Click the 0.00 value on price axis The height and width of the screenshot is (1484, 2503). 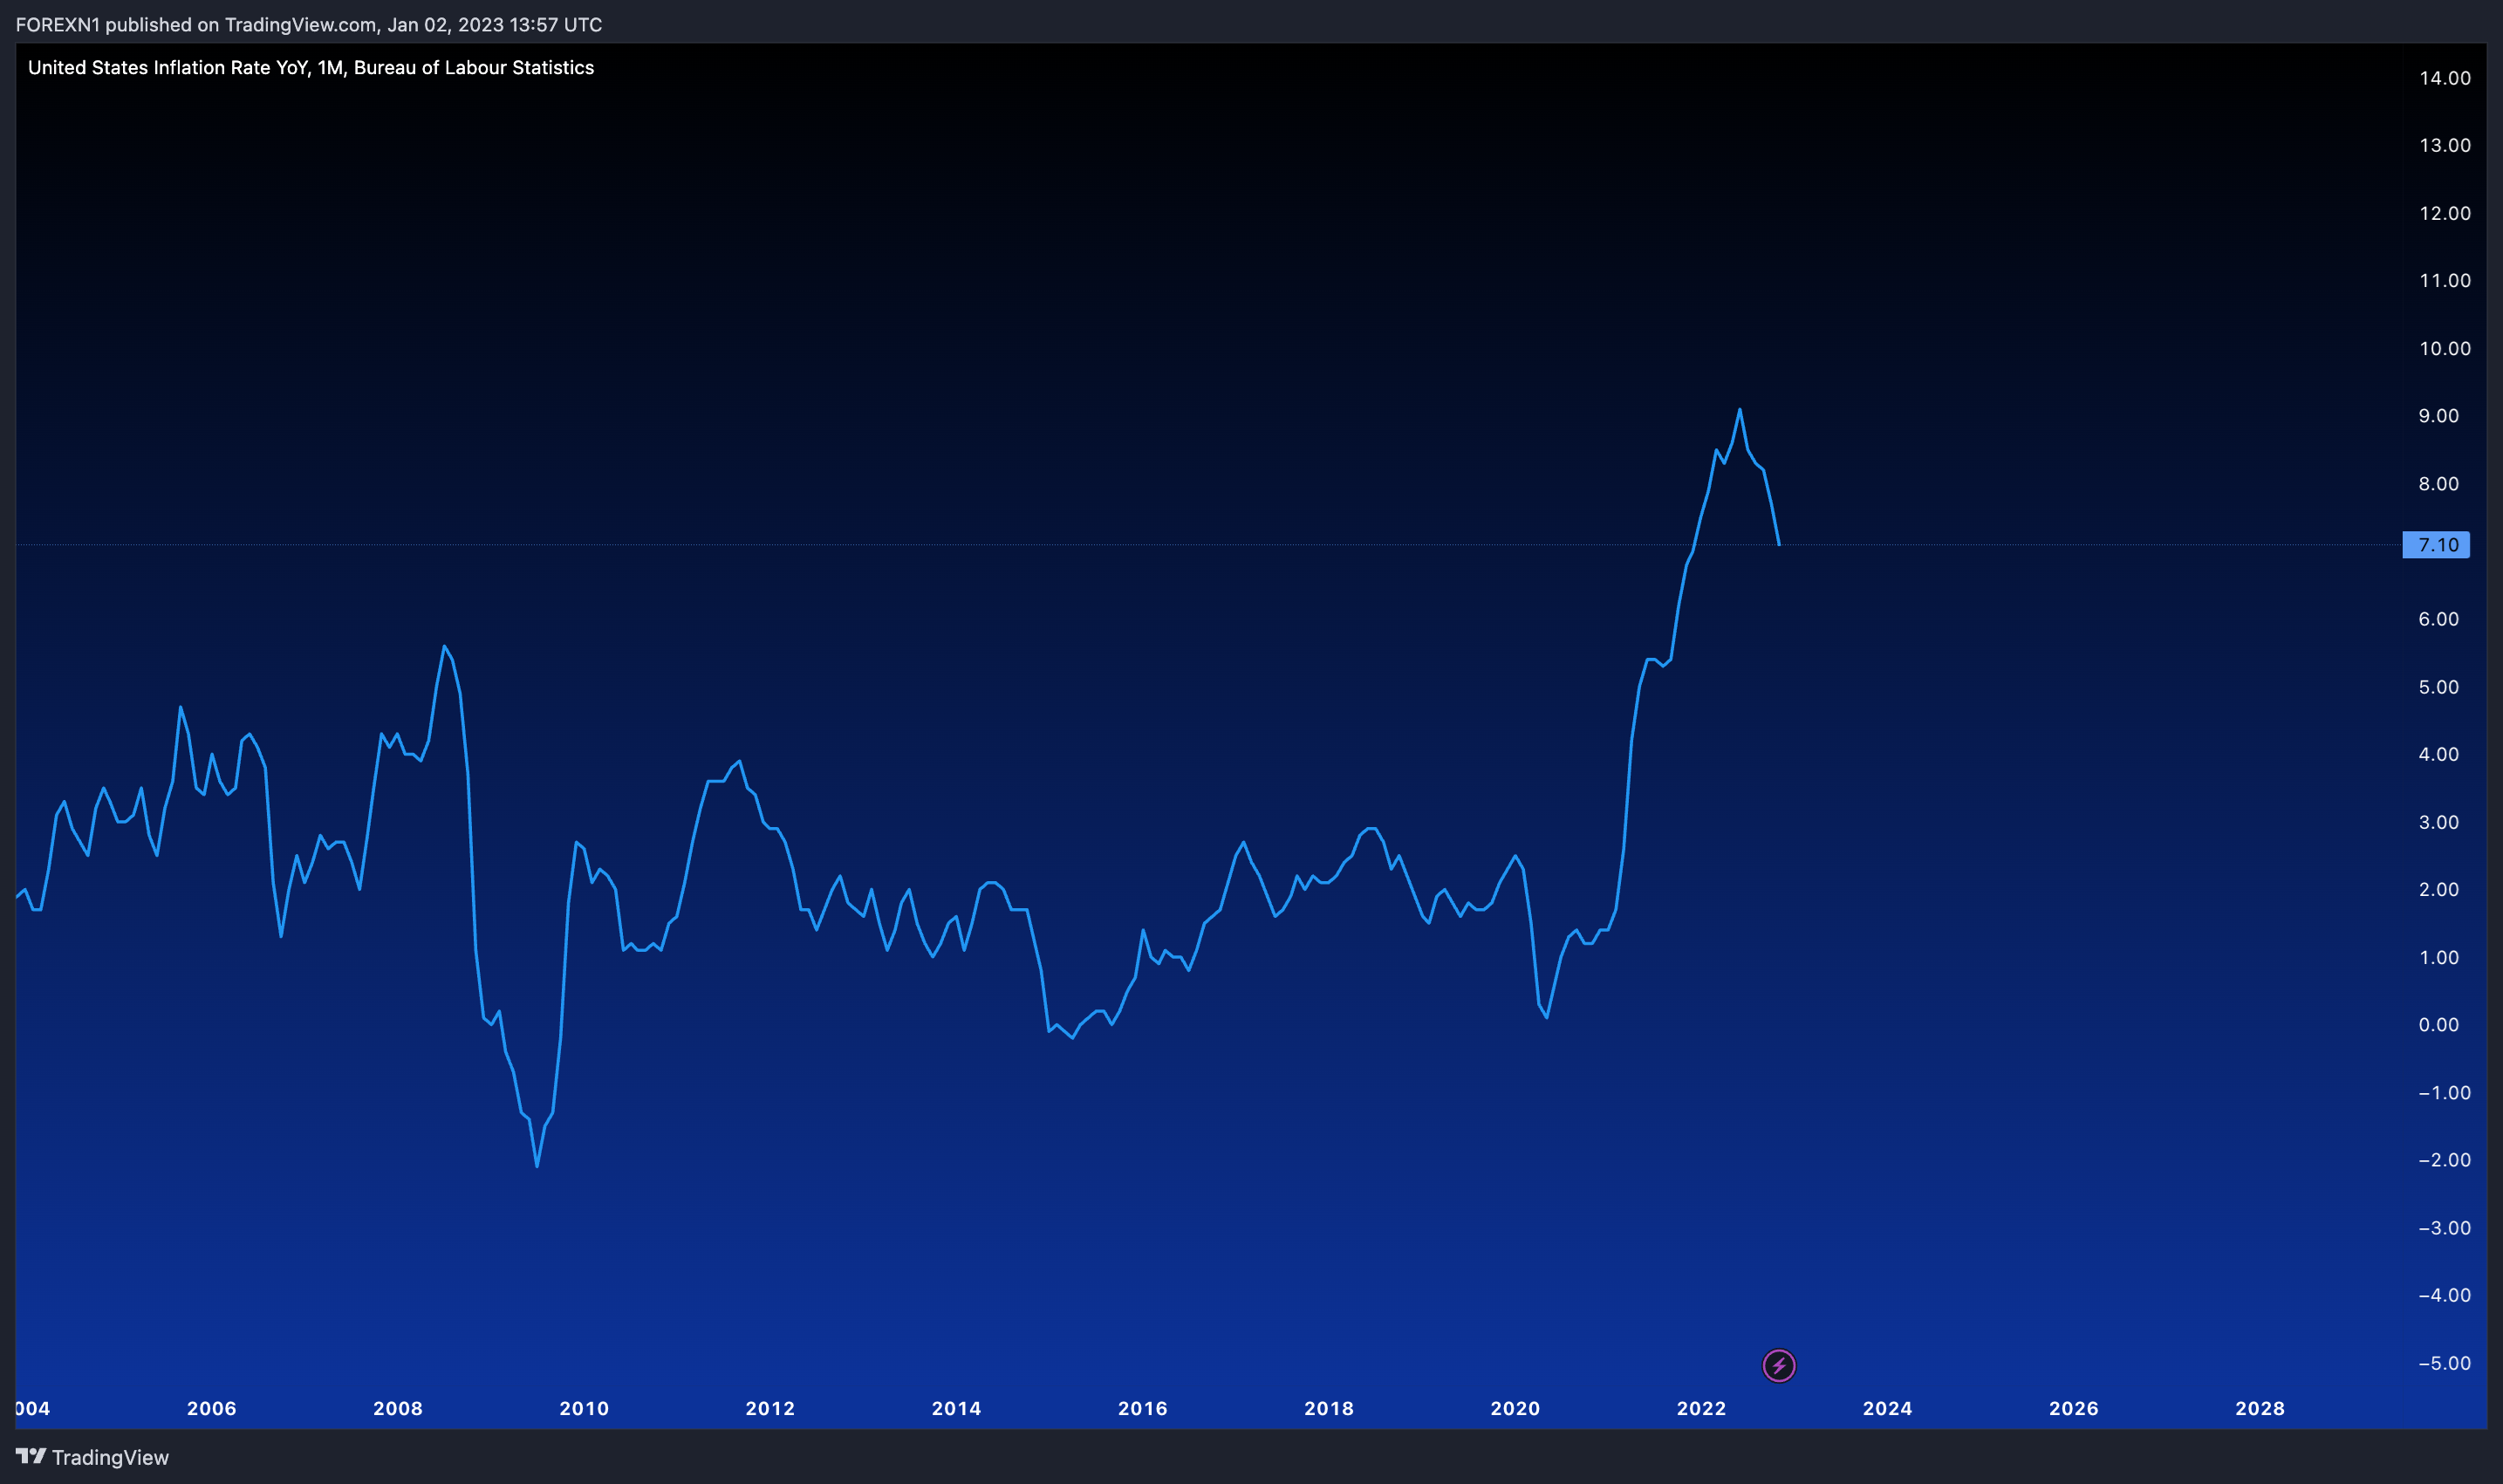coord(2439,1024)
